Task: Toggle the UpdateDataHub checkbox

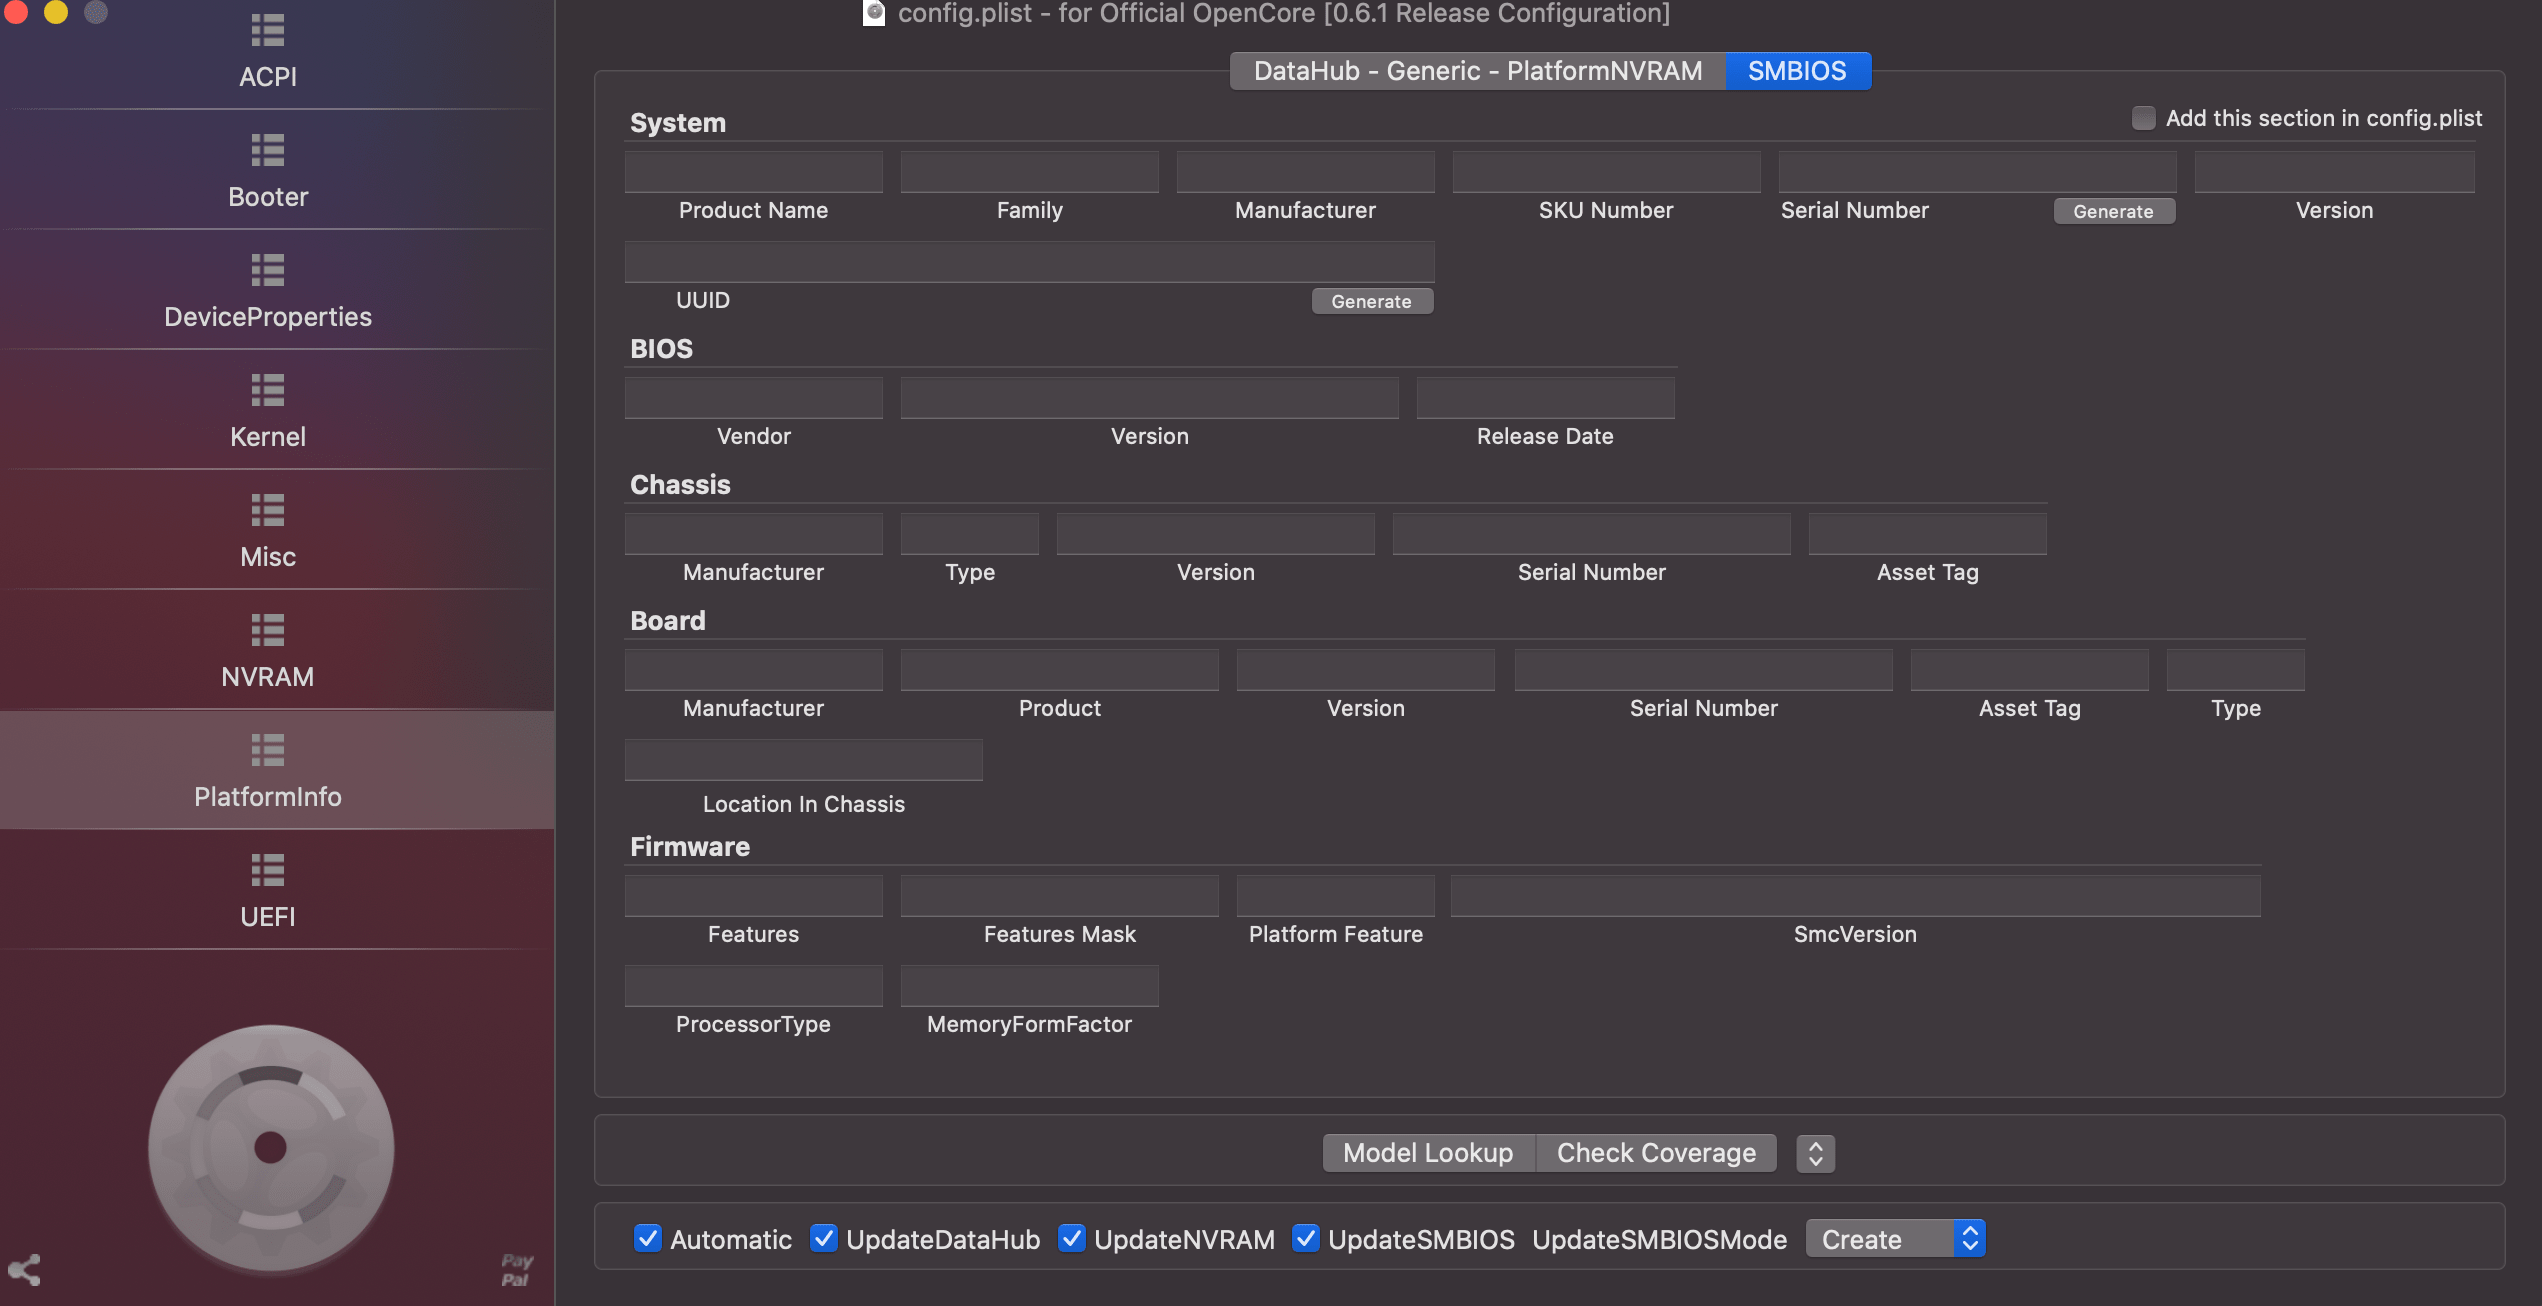Action: 824,1238
